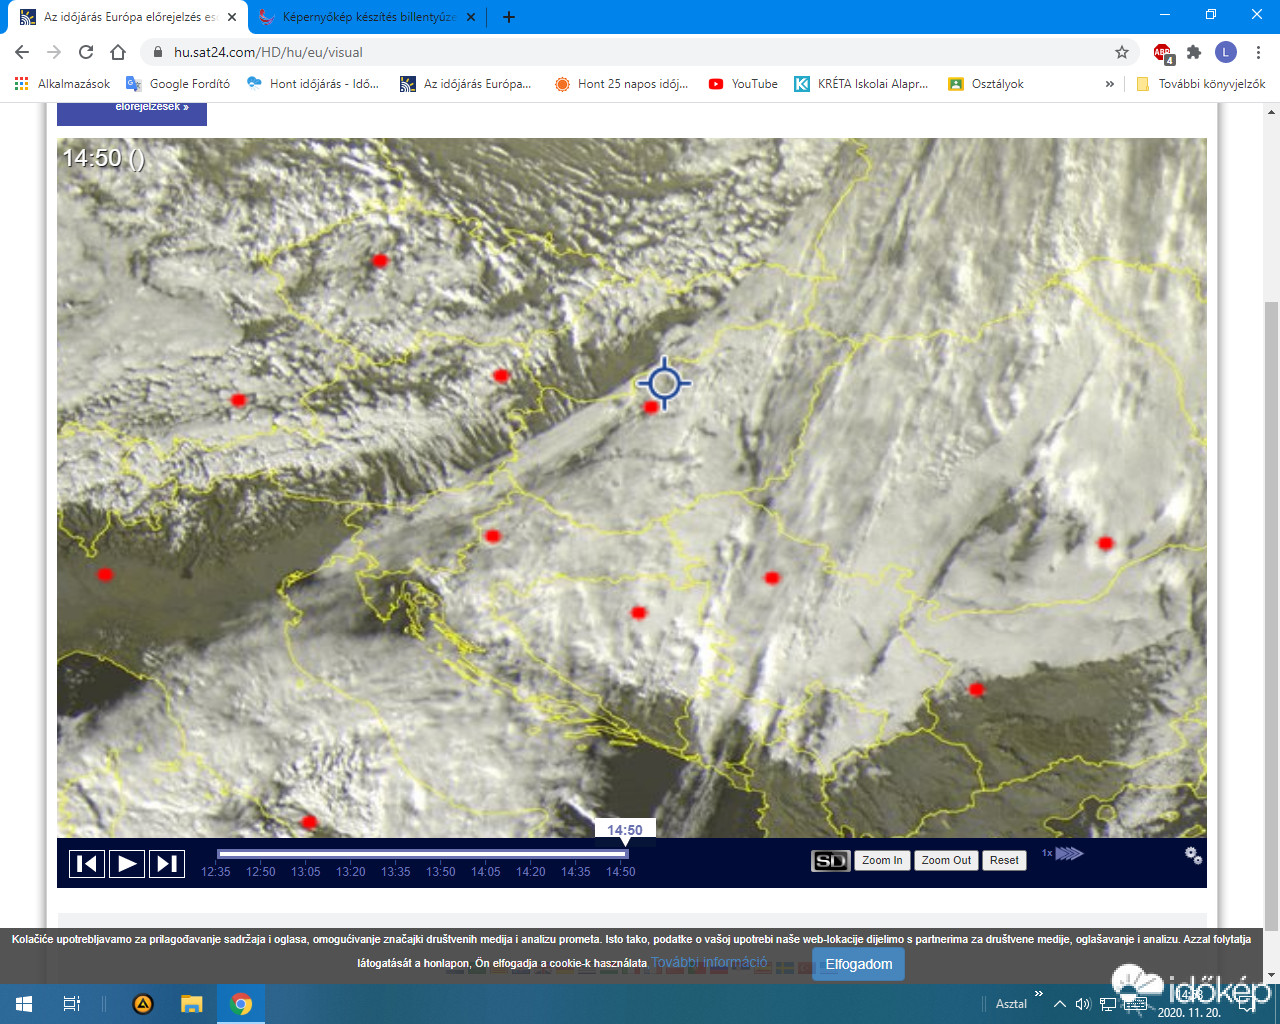Viewport: 1280px width, 1024px height.
Task: Open Avast-like orange taskbar app
Action: pyautogui.click(x=143, y=1004)
